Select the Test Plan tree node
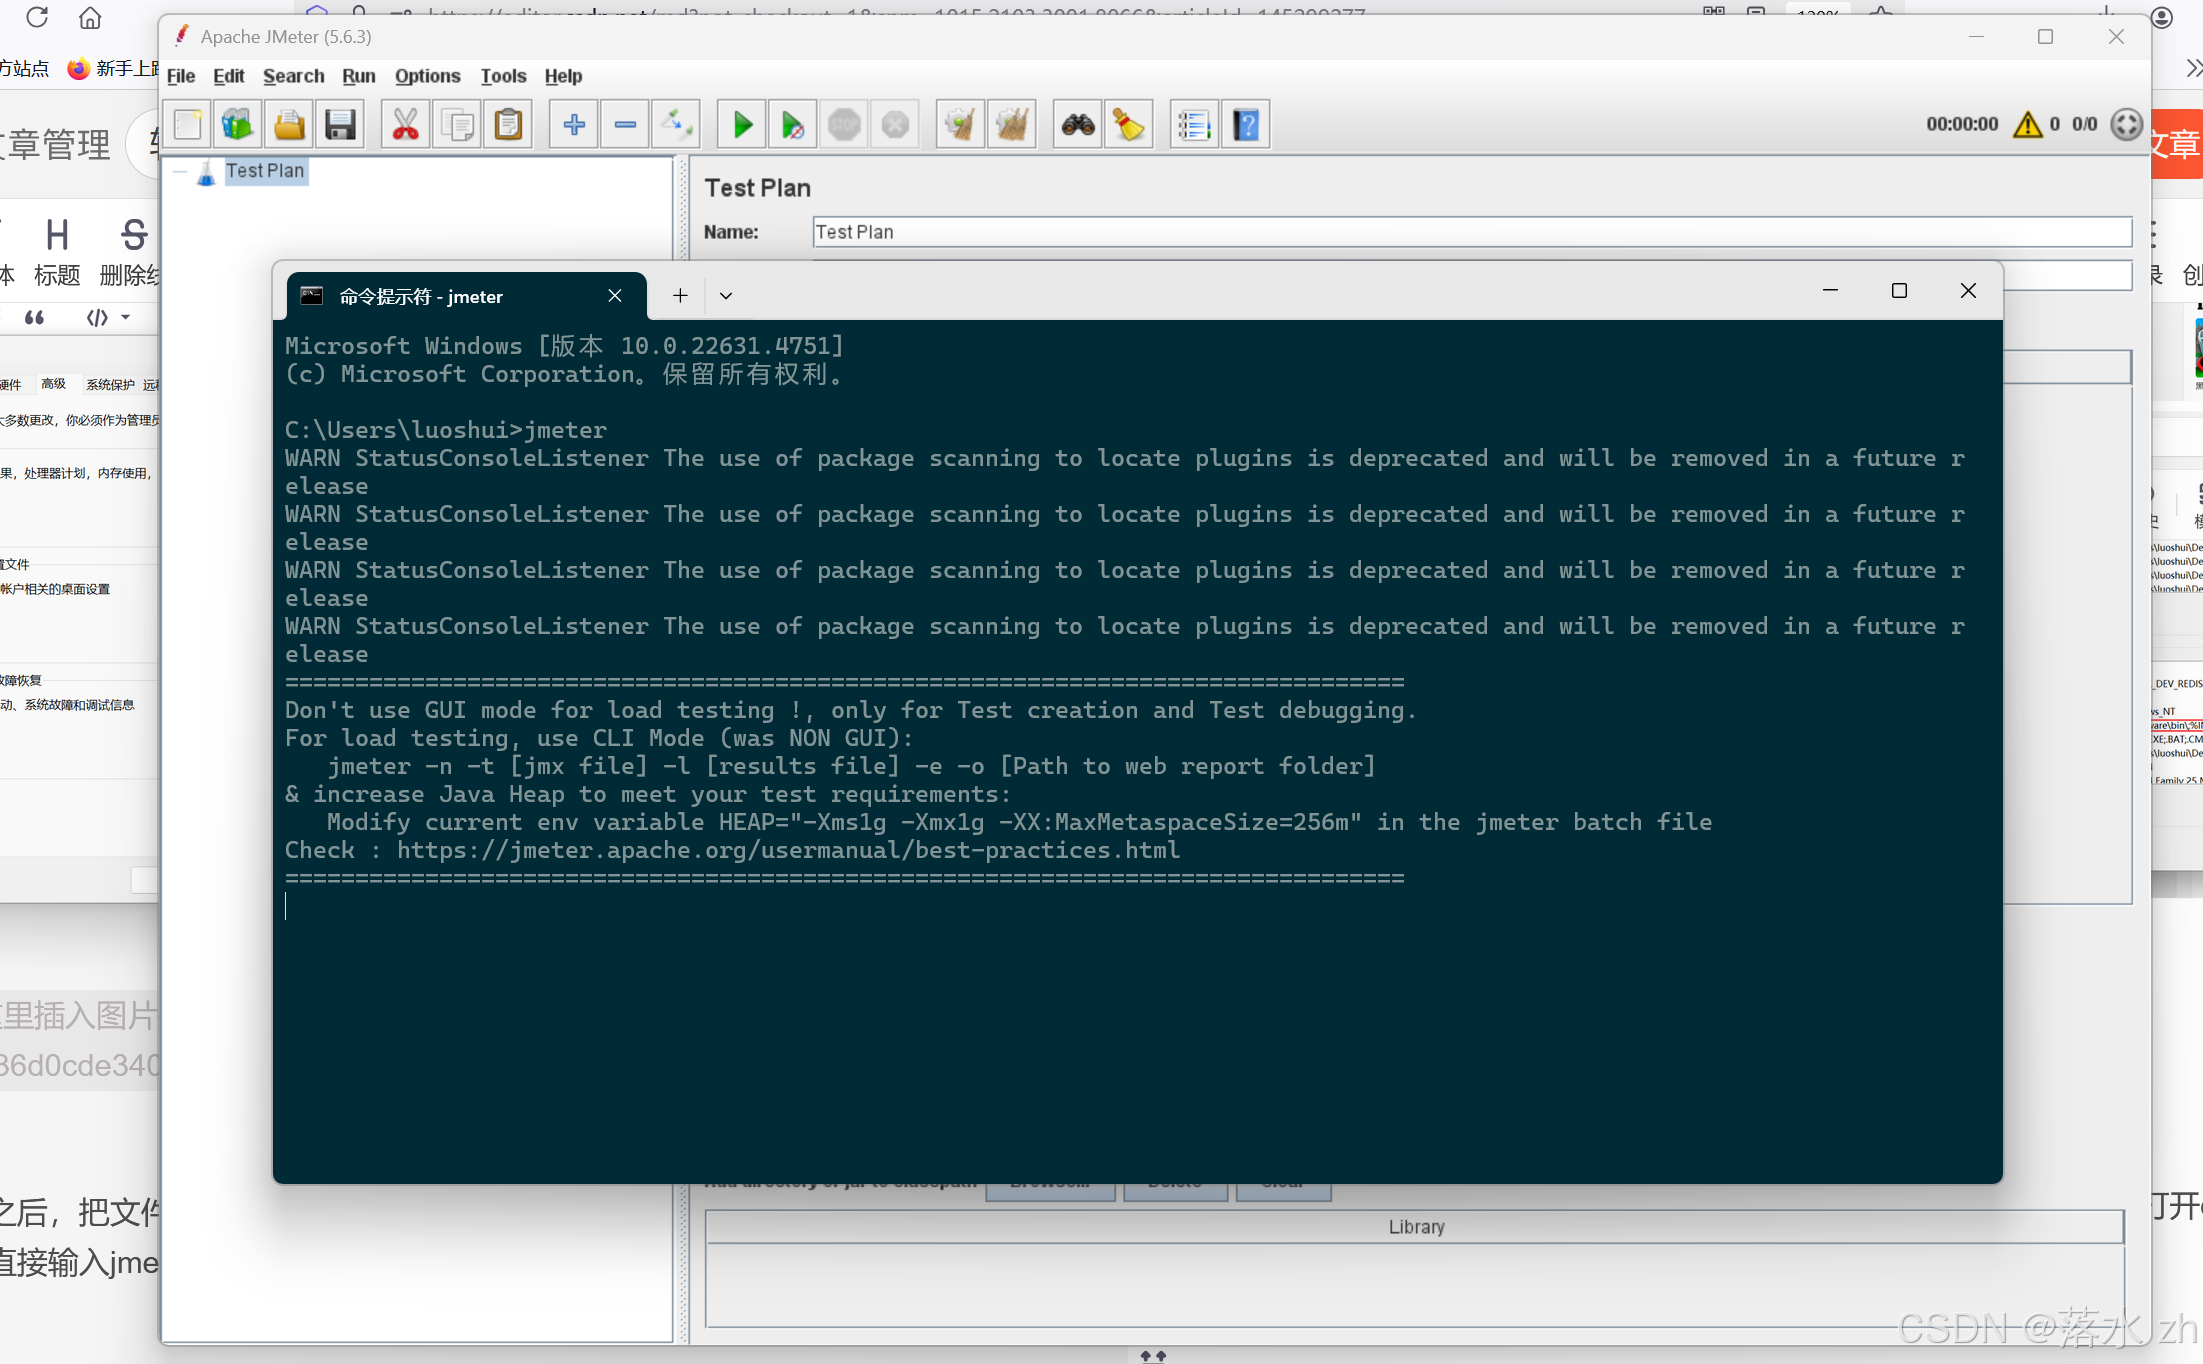The height and width of the screenshot is (1364, 2203). (x=265, y=171)
